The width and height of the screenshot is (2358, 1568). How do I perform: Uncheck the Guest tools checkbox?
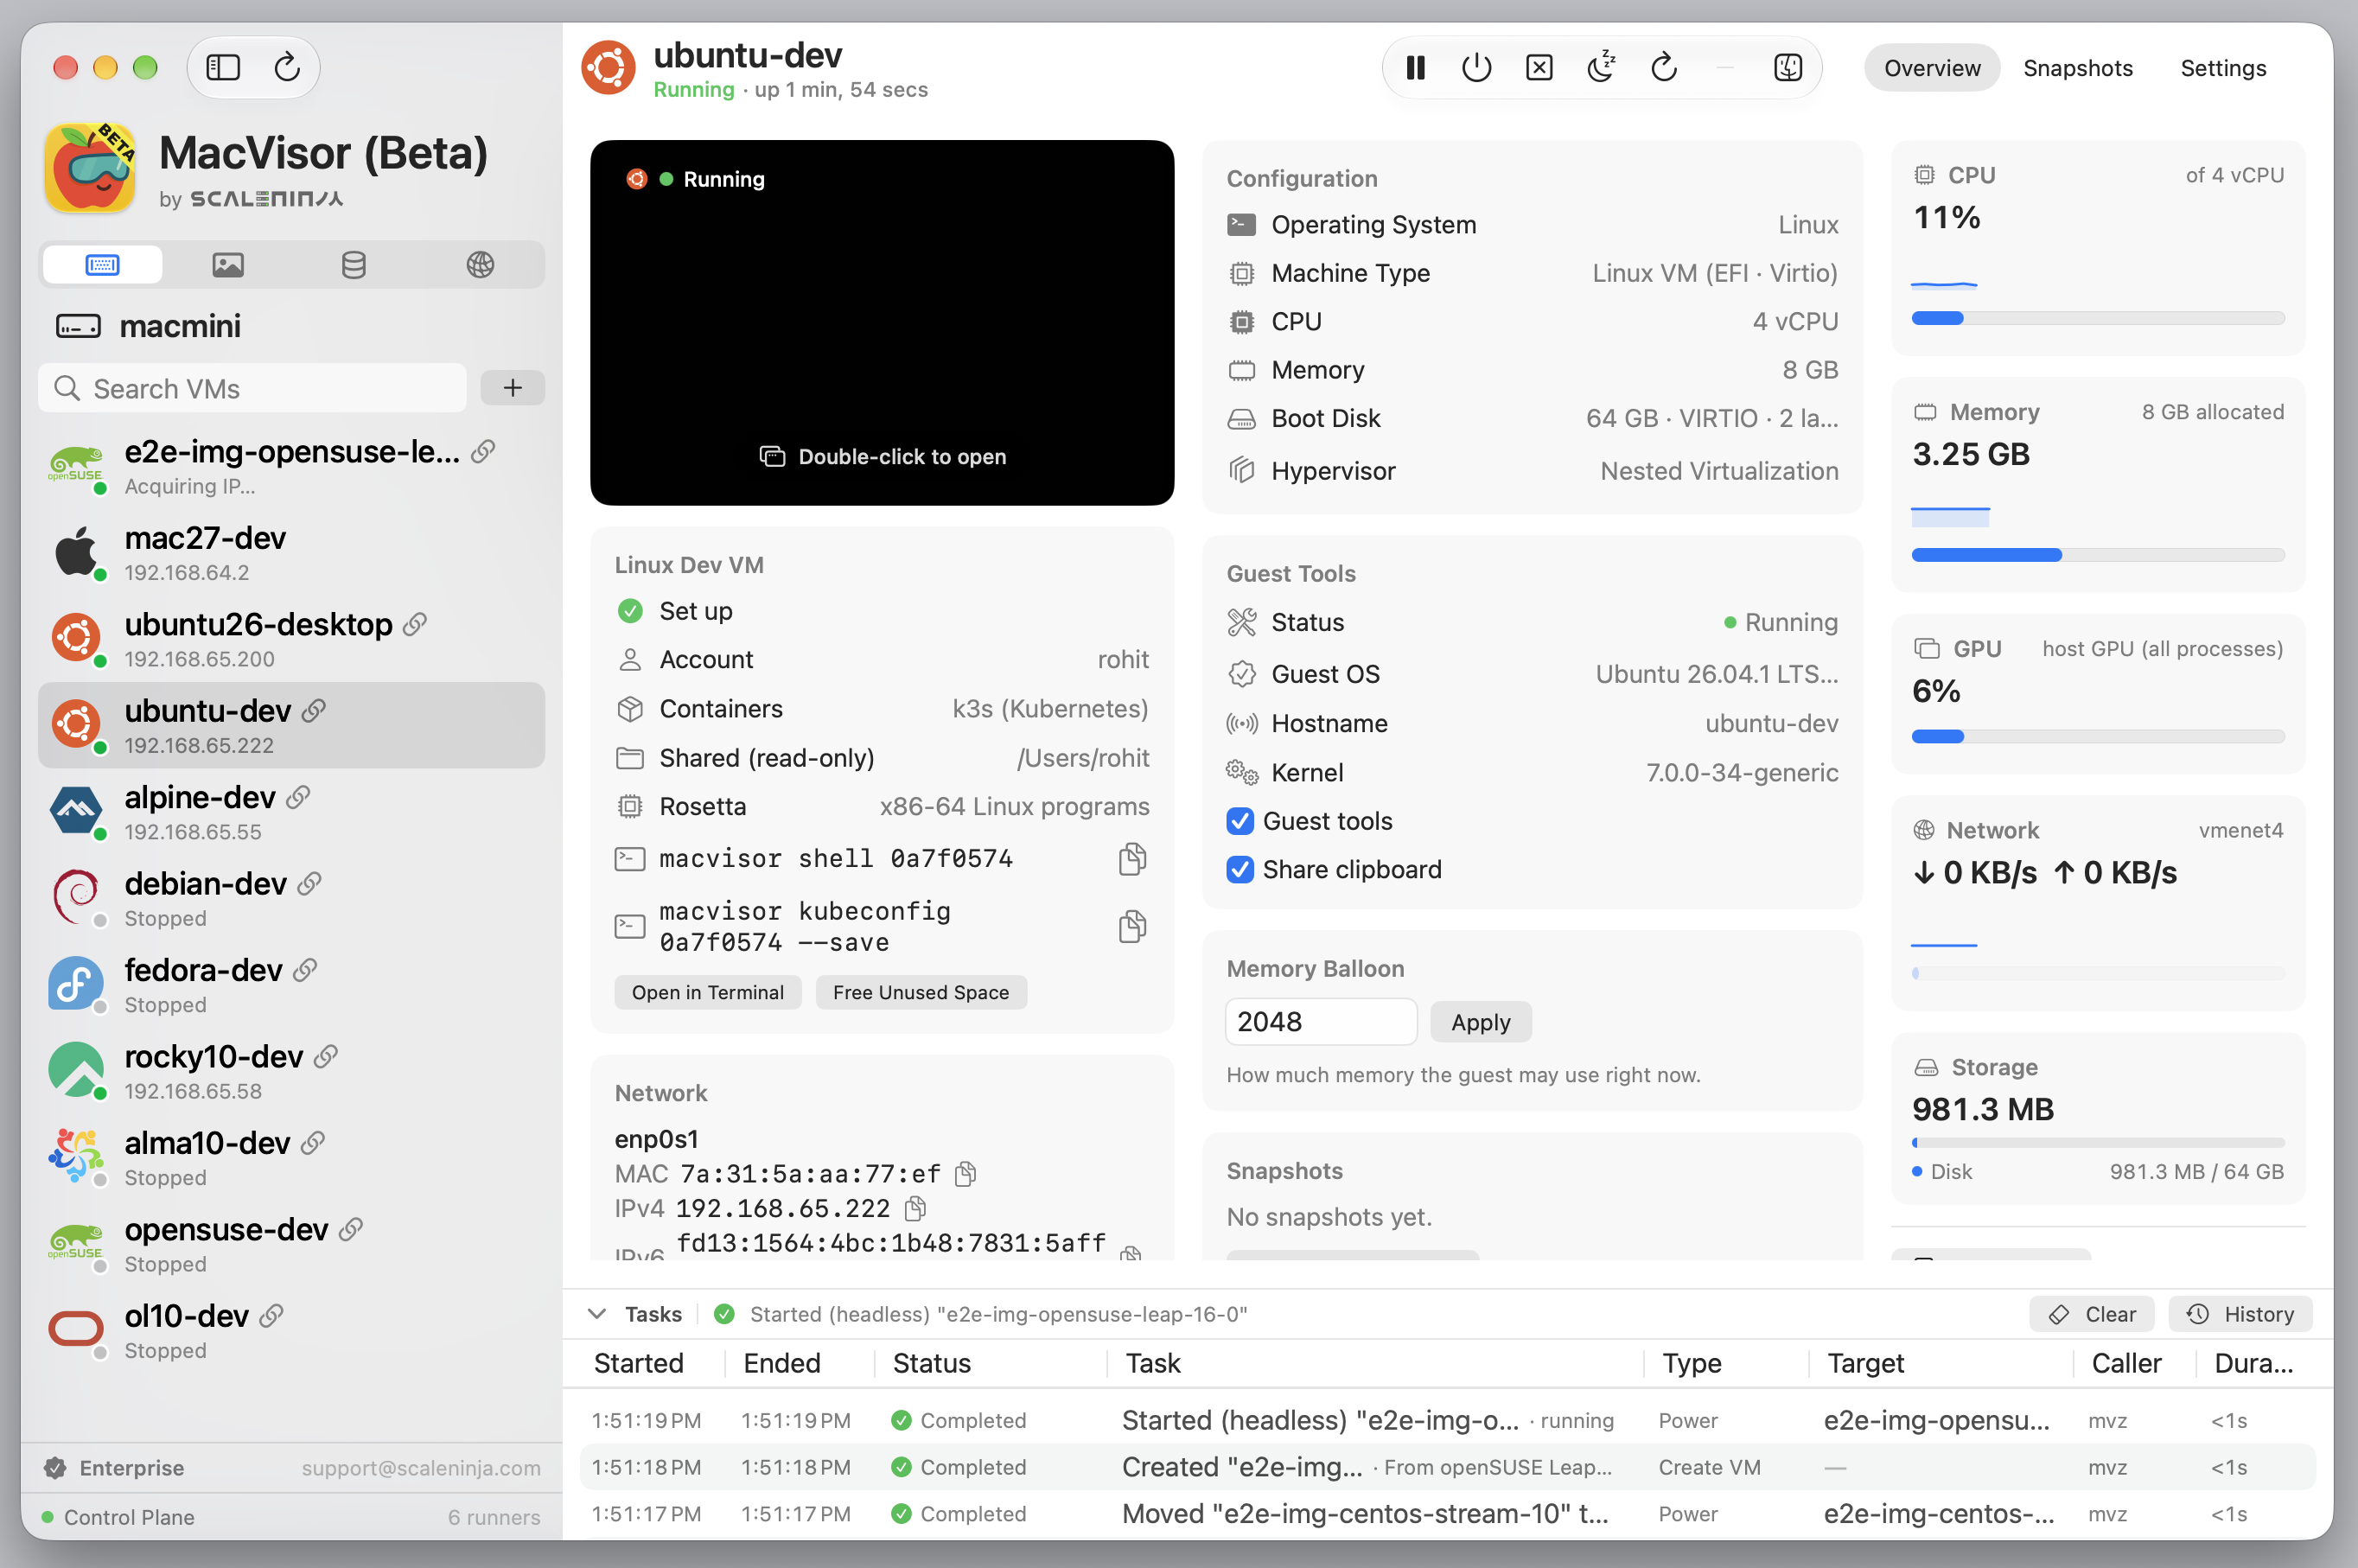(x=1240, y=821)
